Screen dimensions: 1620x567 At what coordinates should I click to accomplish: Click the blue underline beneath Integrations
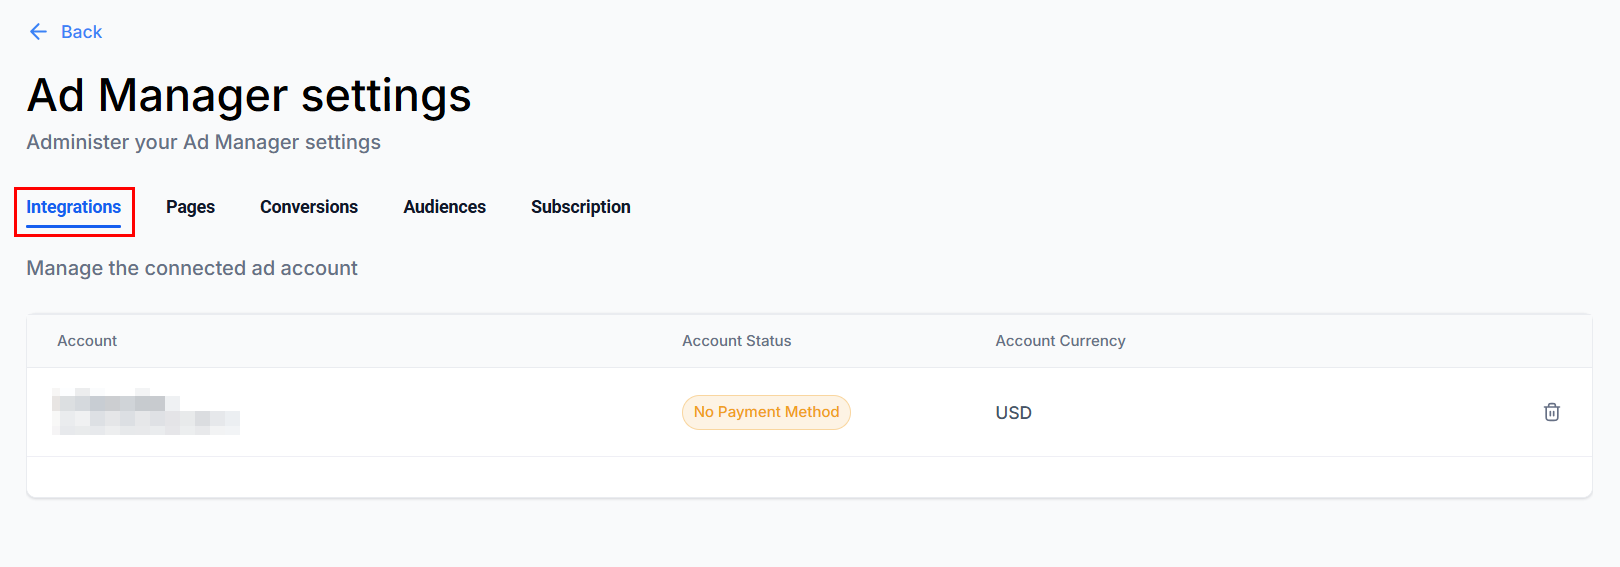tap(73, 226)
